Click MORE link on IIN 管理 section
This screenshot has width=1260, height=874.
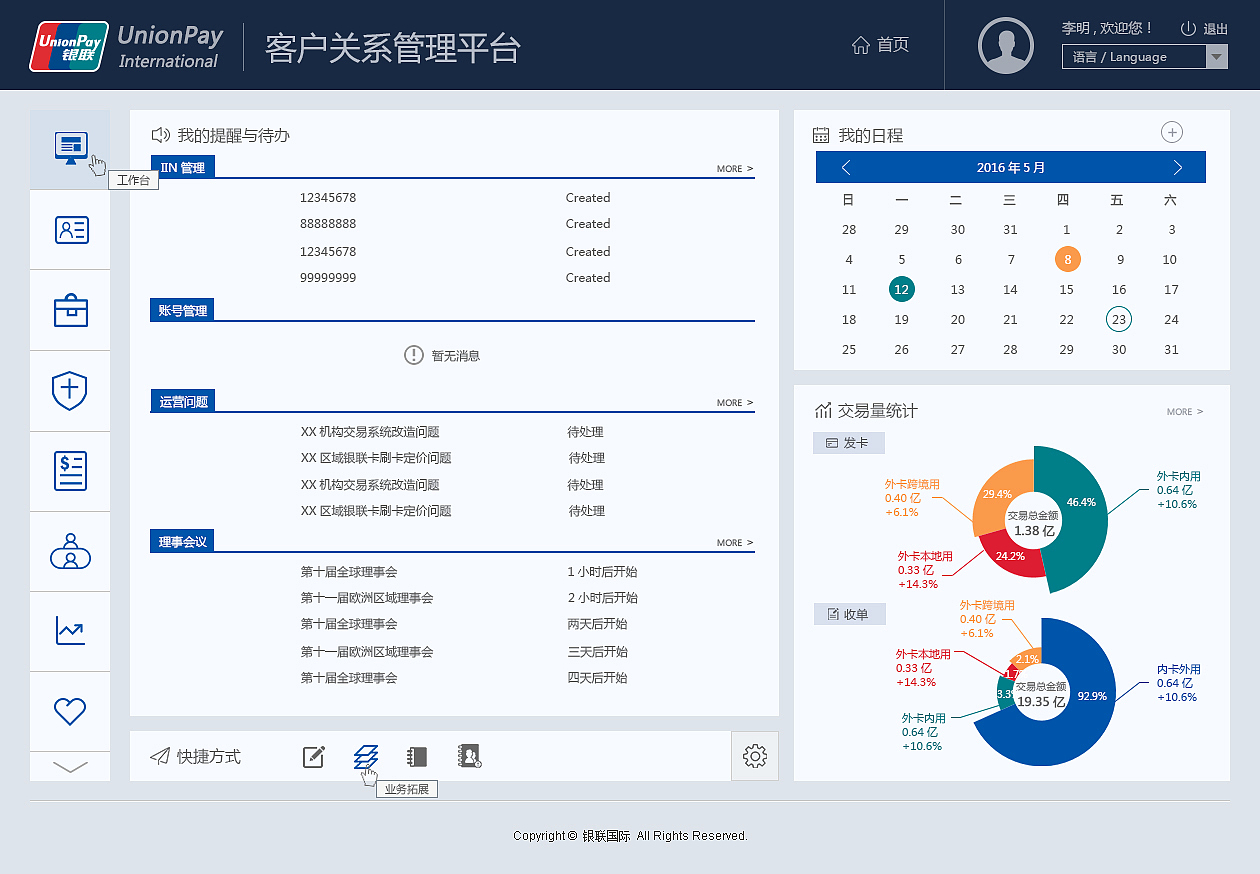point(733,168)
